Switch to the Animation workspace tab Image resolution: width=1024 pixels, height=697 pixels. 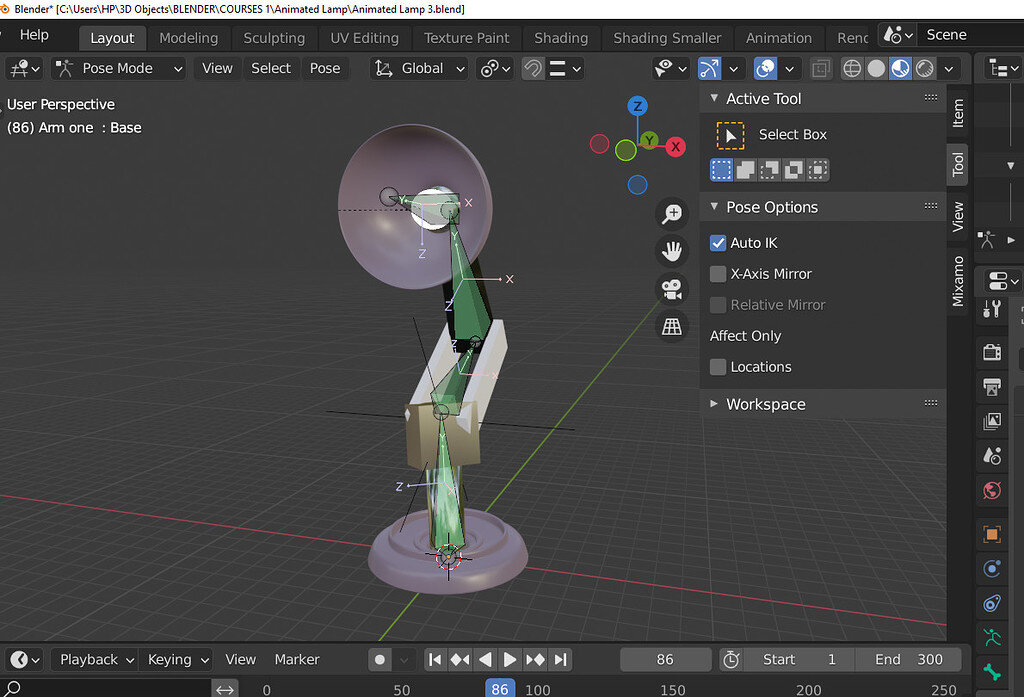point(779,37)
